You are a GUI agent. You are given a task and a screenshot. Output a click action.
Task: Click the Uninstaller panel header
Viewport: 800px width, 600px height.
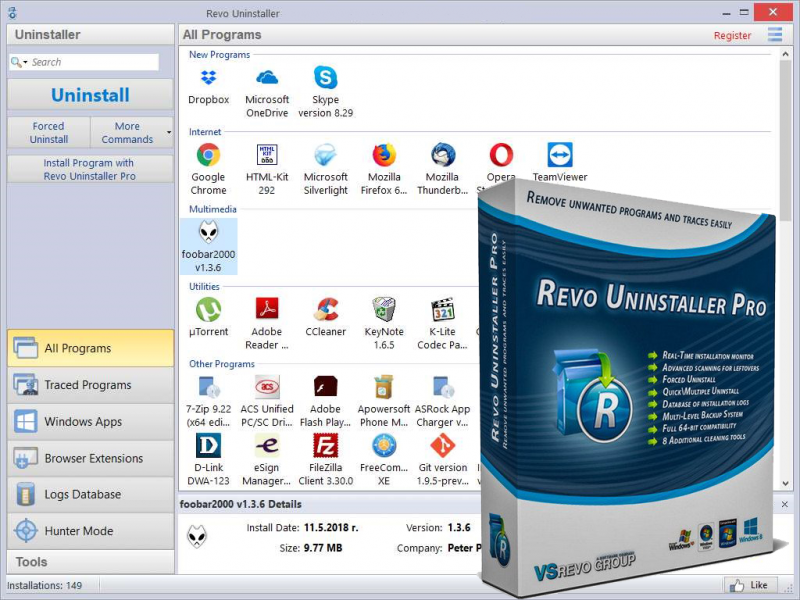tap(90, 35)
